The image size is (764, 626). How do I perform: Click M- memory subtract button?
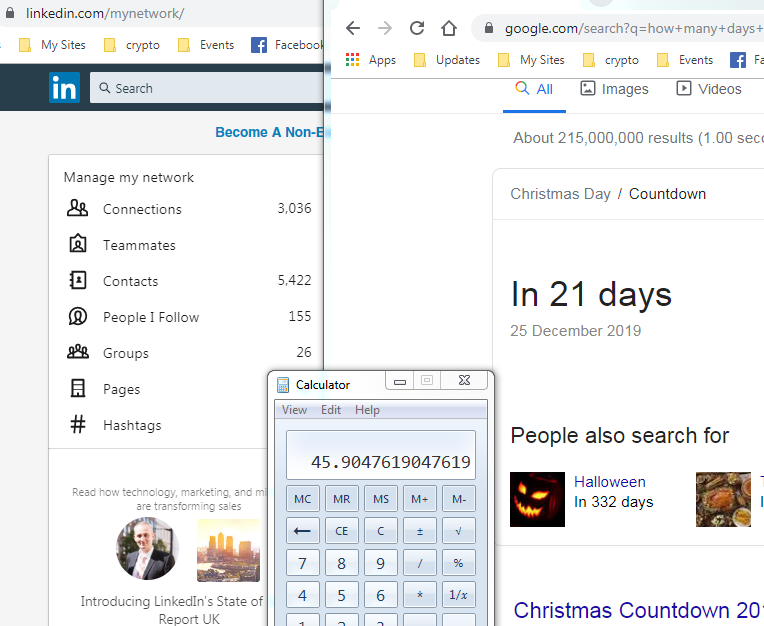click(x=458, y=499)
